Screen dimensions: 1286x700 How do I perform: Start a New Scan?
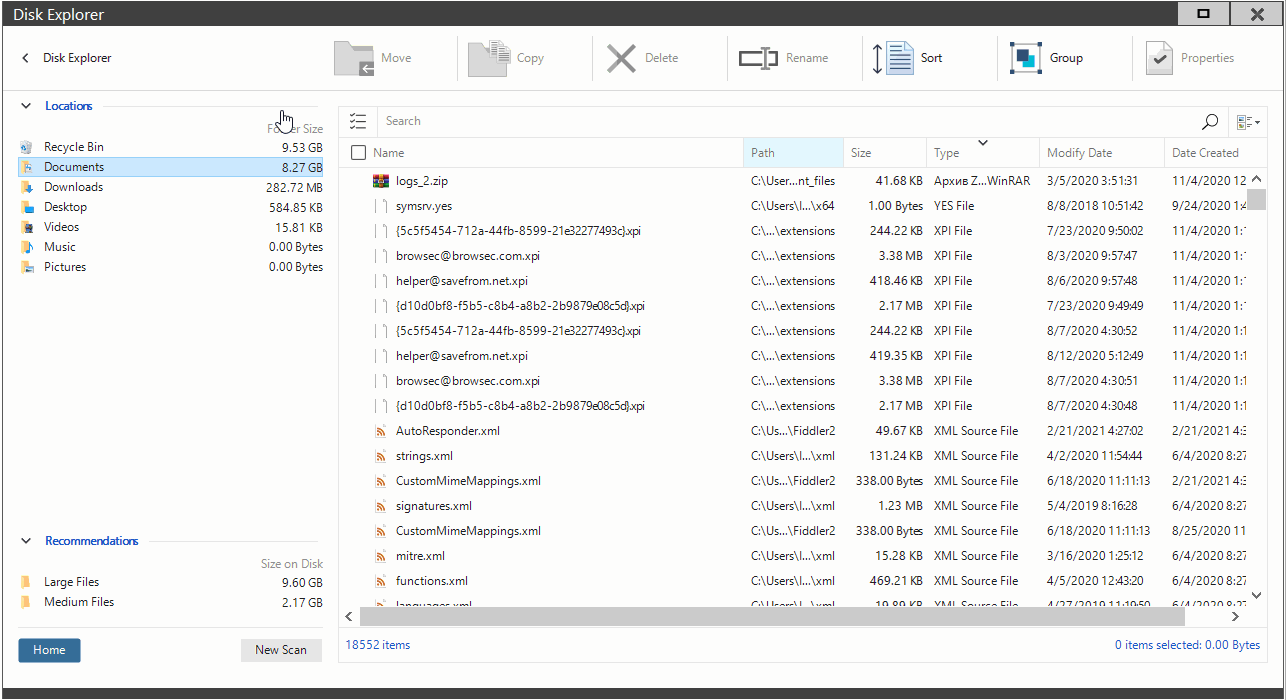(281, 650)
